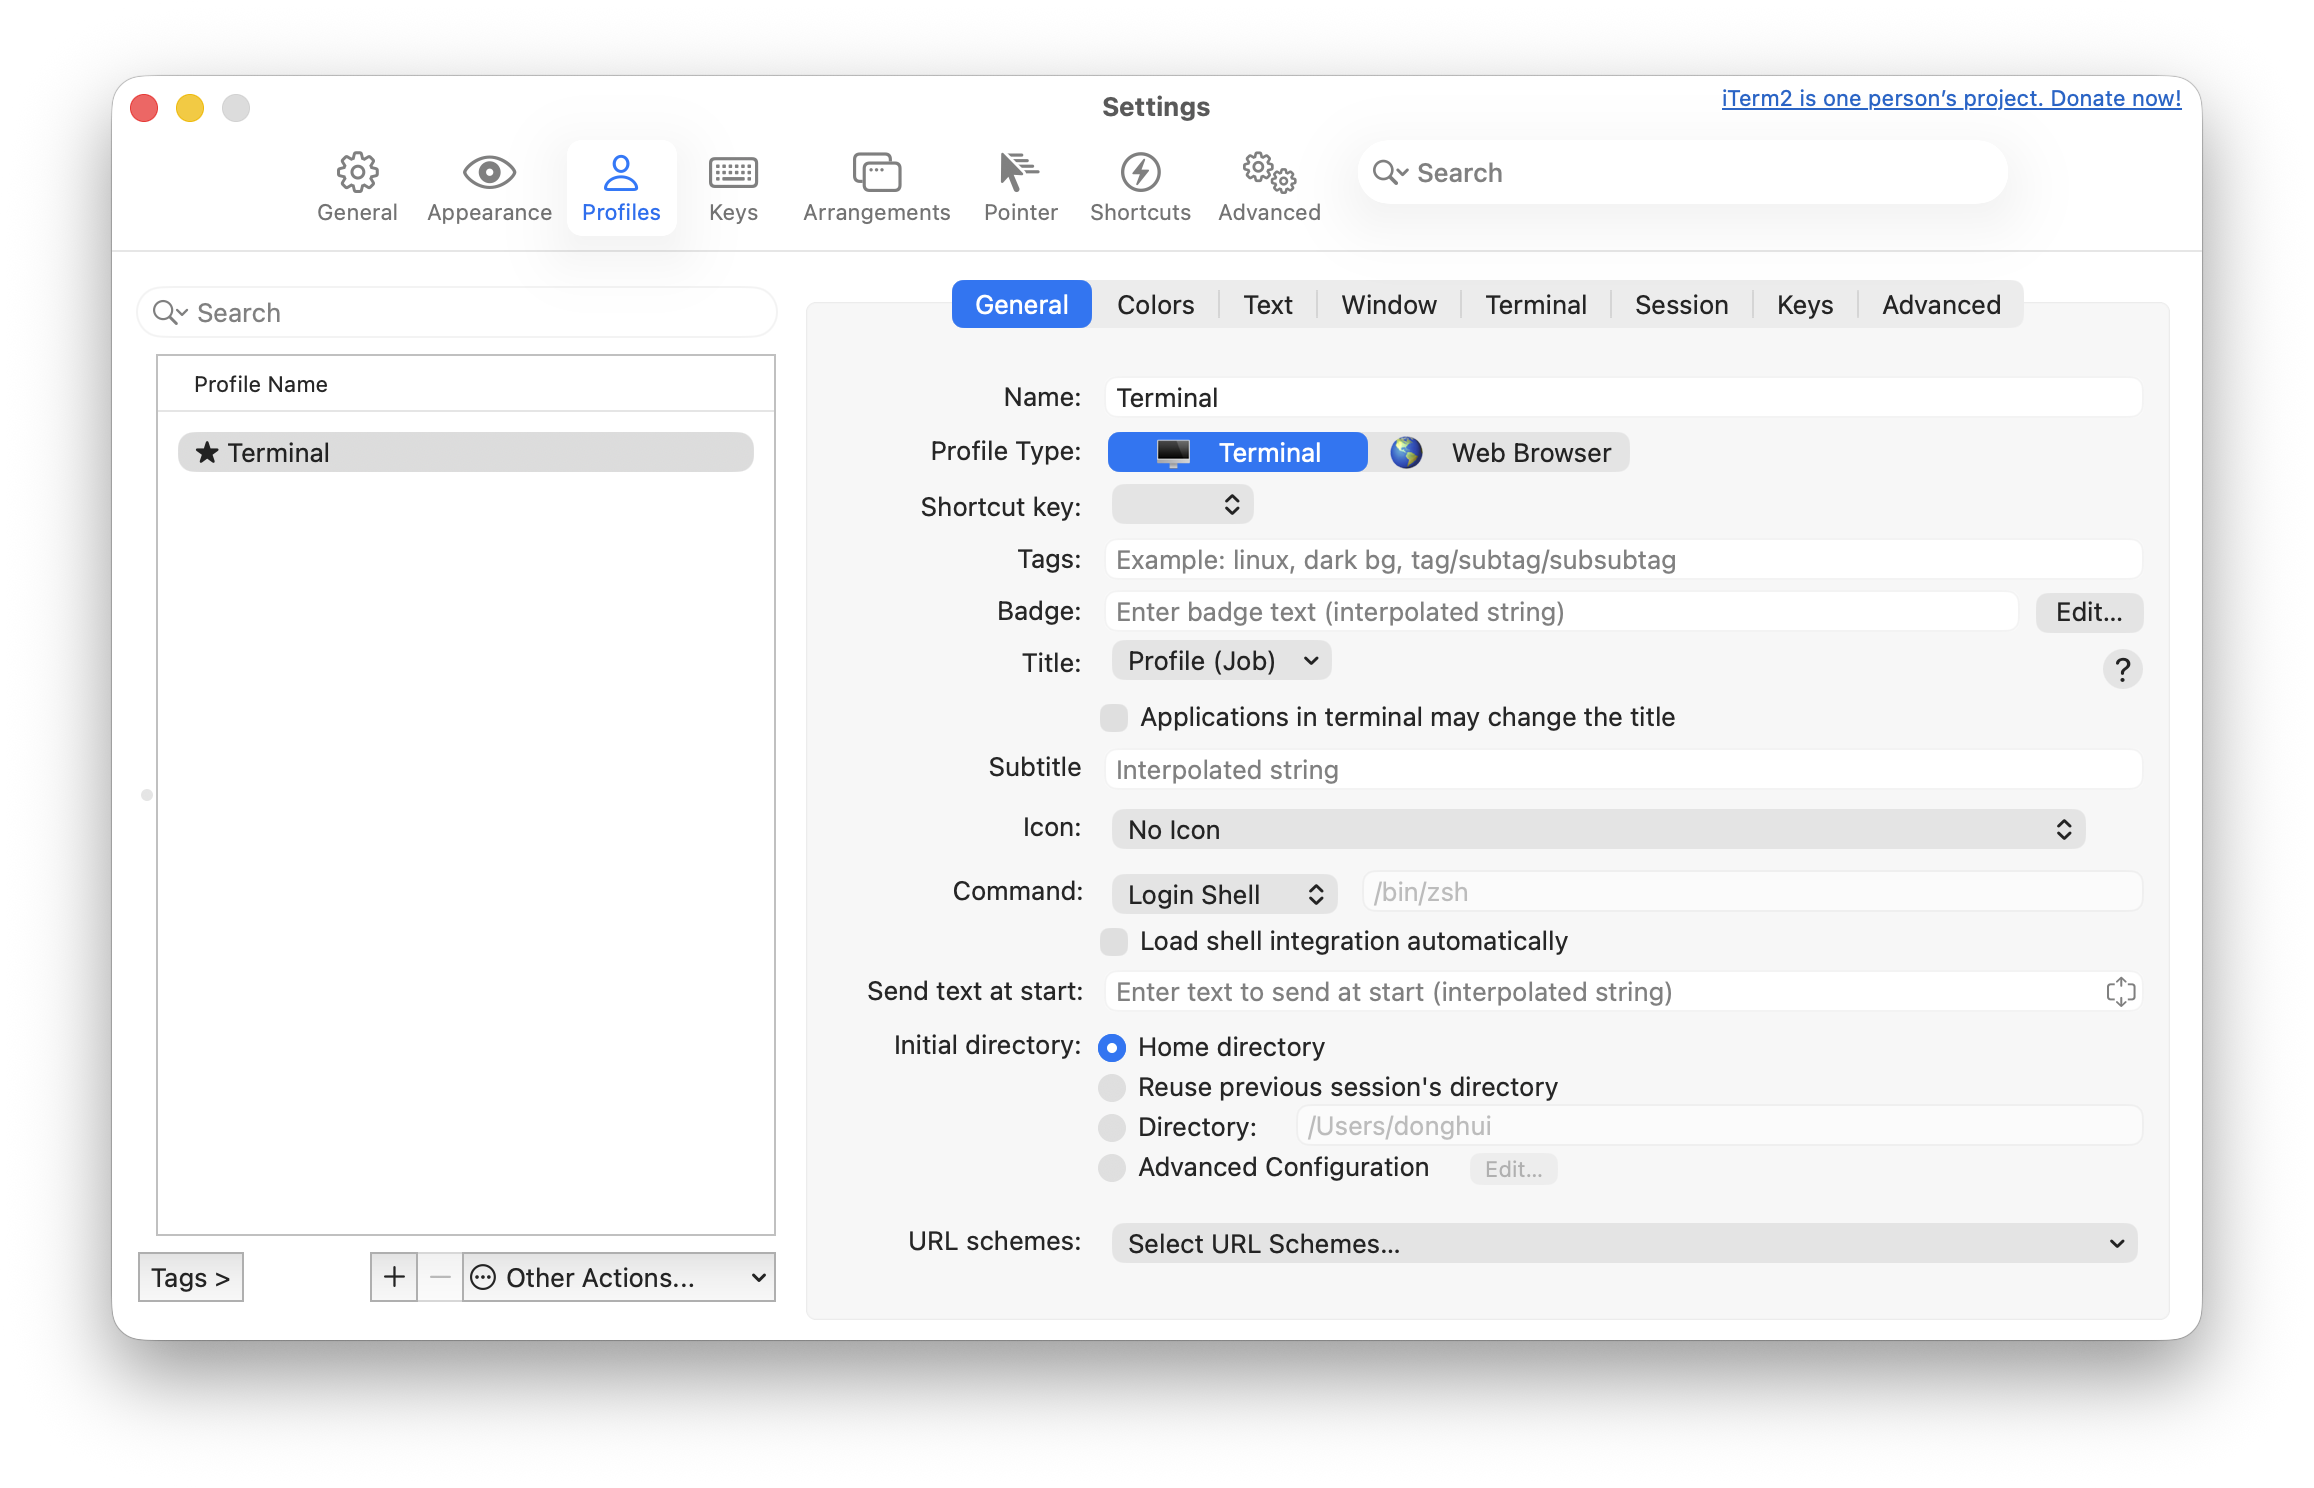Image resolution: width=2314 pixels, height=1488 pixels.
Task: Choose Terminal profile type
Action: (x=1238, y=452)
